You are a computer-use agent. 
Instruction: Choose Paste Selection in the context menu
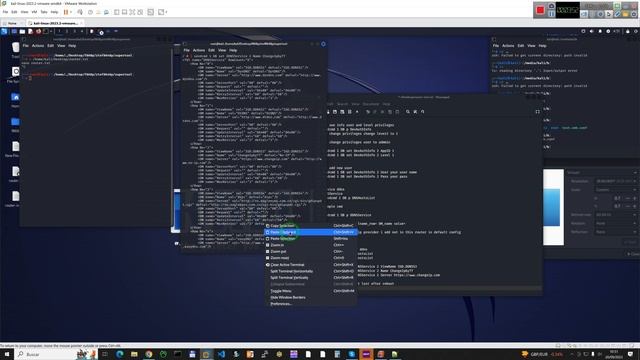[x=311, y=239]
